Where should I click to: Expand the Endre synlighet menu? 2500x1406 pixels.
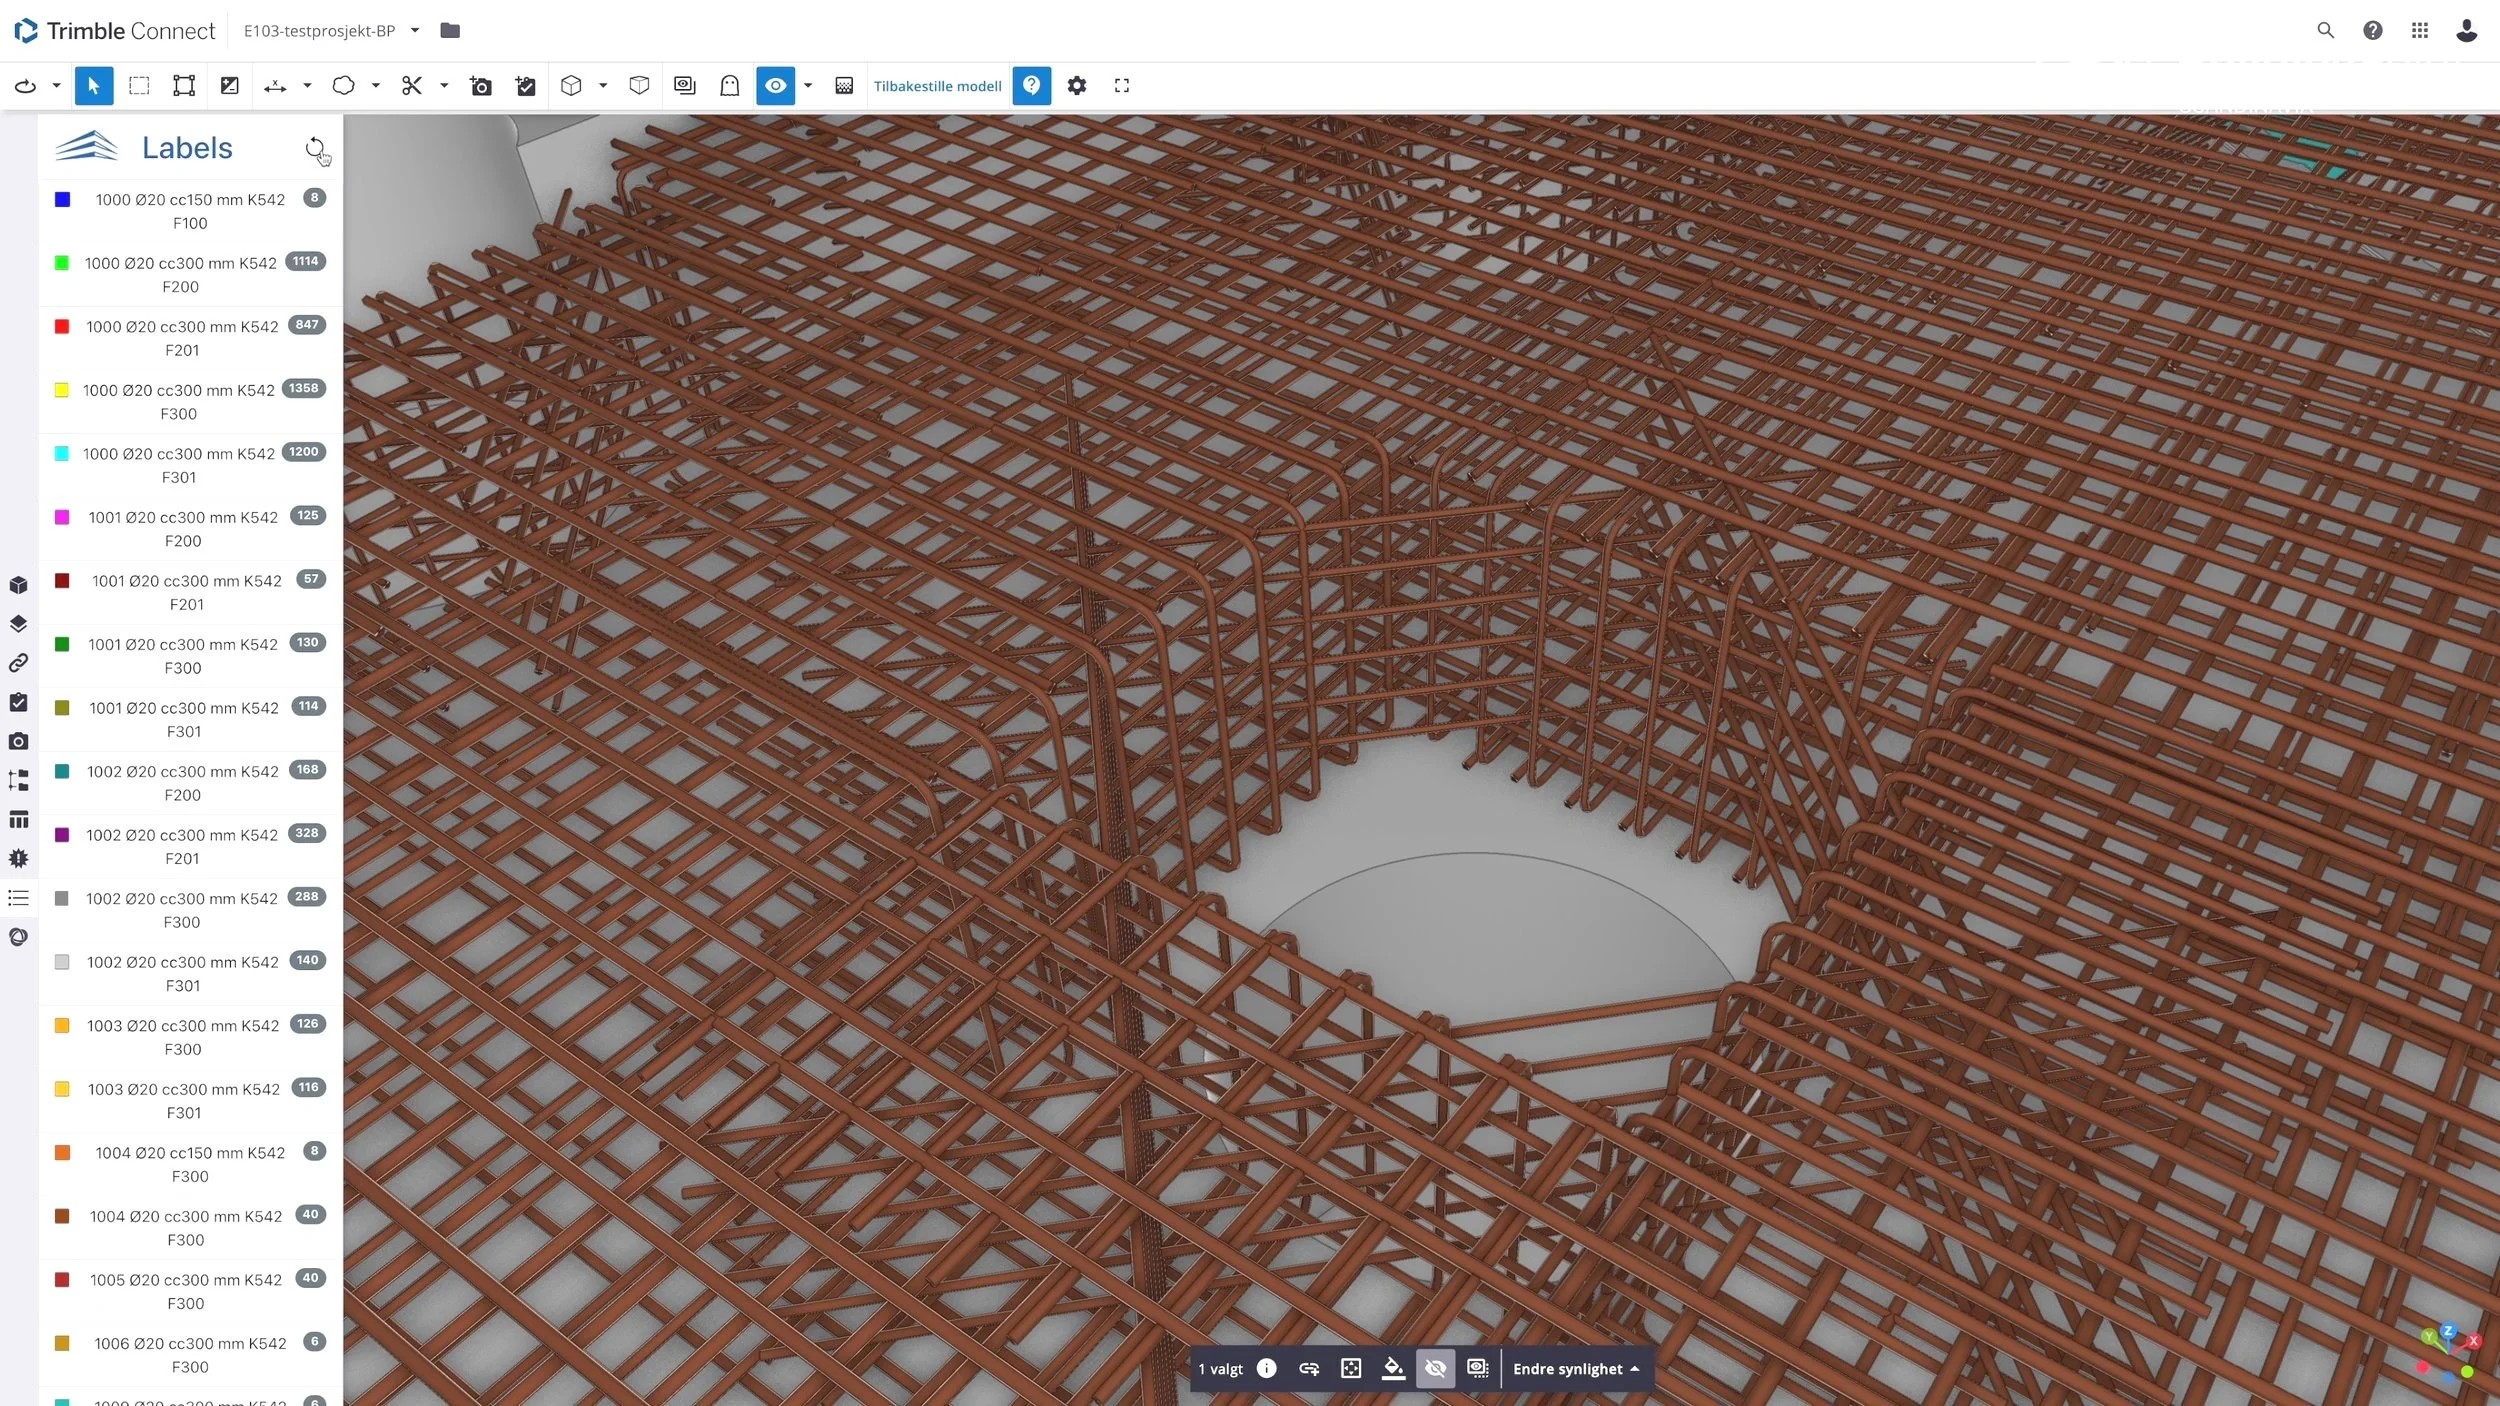coord(1576,1369)
